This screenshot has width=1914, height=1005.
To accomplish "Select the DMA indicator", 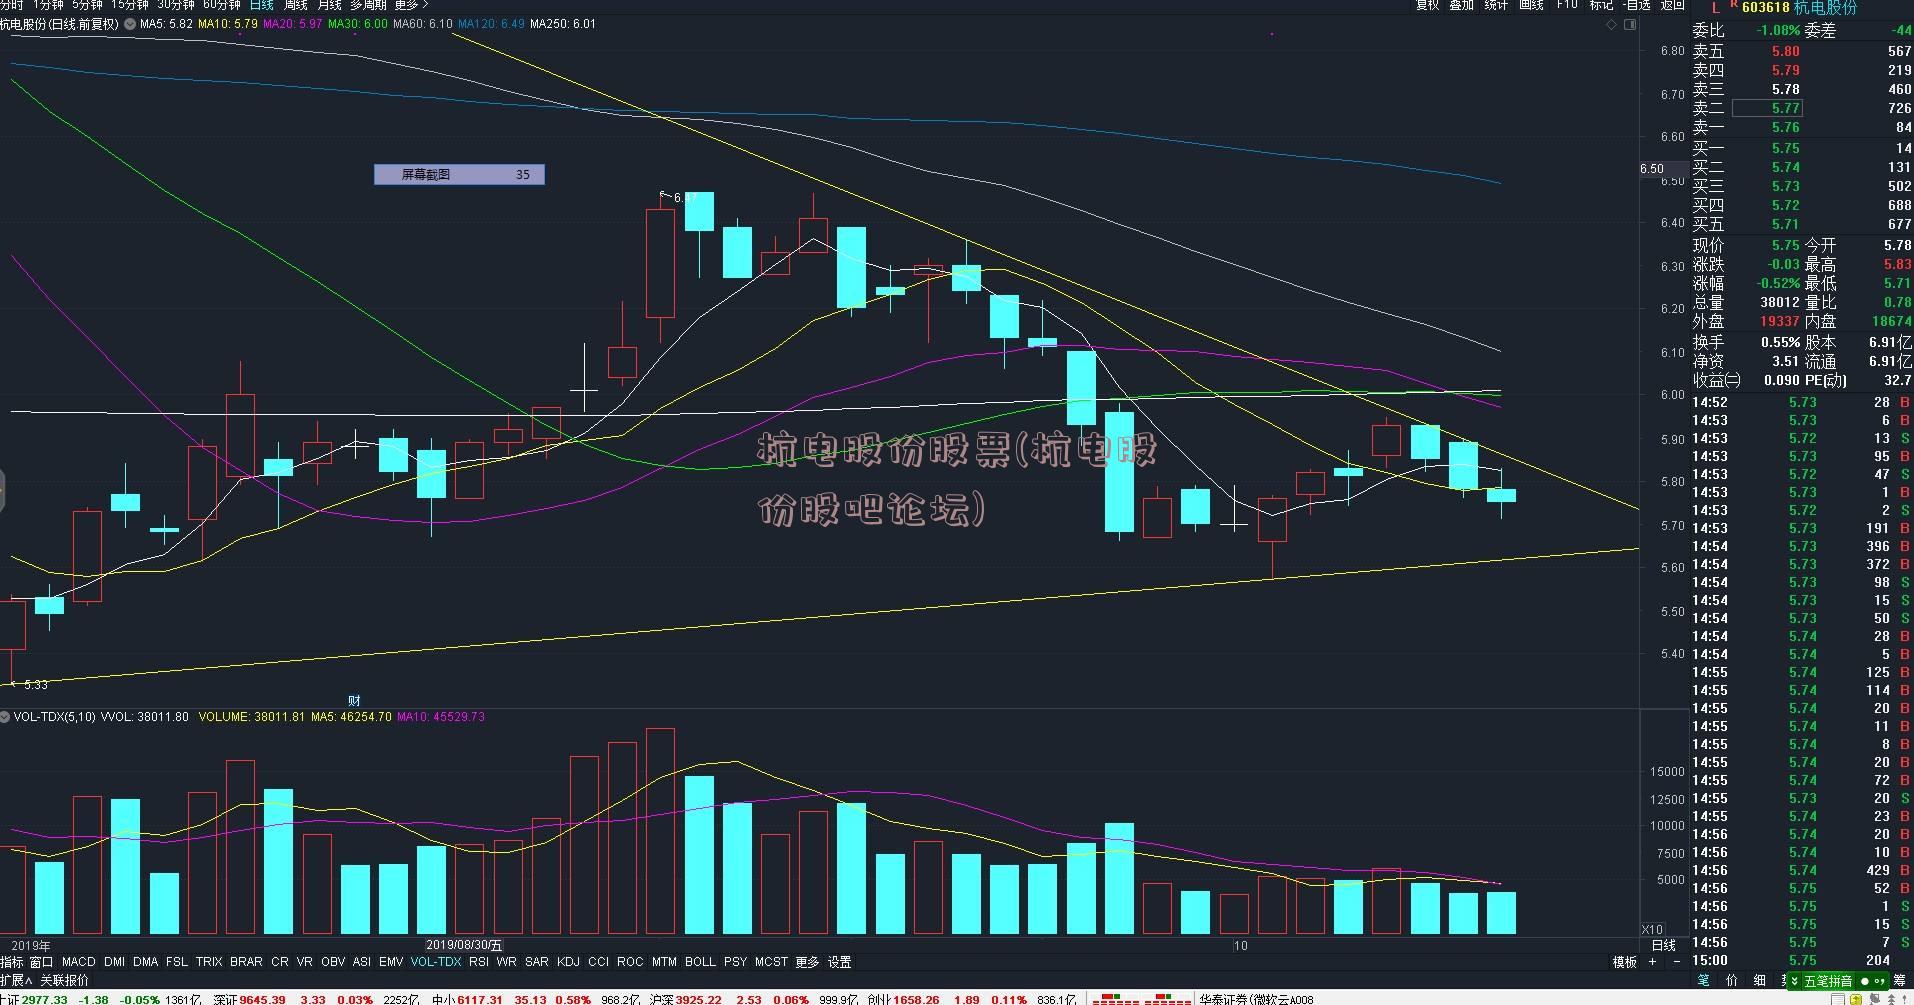I will [x=145, y=962].
